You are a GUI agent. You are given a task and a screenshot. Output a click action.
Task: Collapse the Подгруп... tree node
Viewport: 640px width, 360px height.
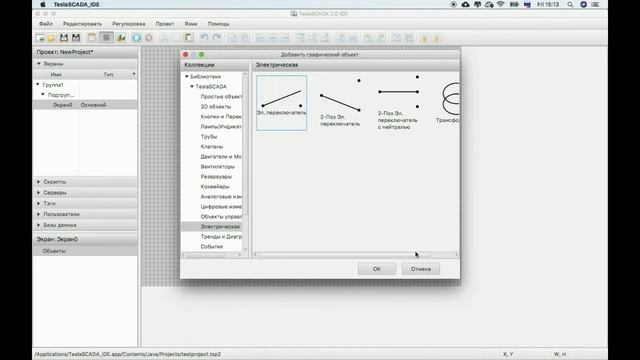point(43,95)
